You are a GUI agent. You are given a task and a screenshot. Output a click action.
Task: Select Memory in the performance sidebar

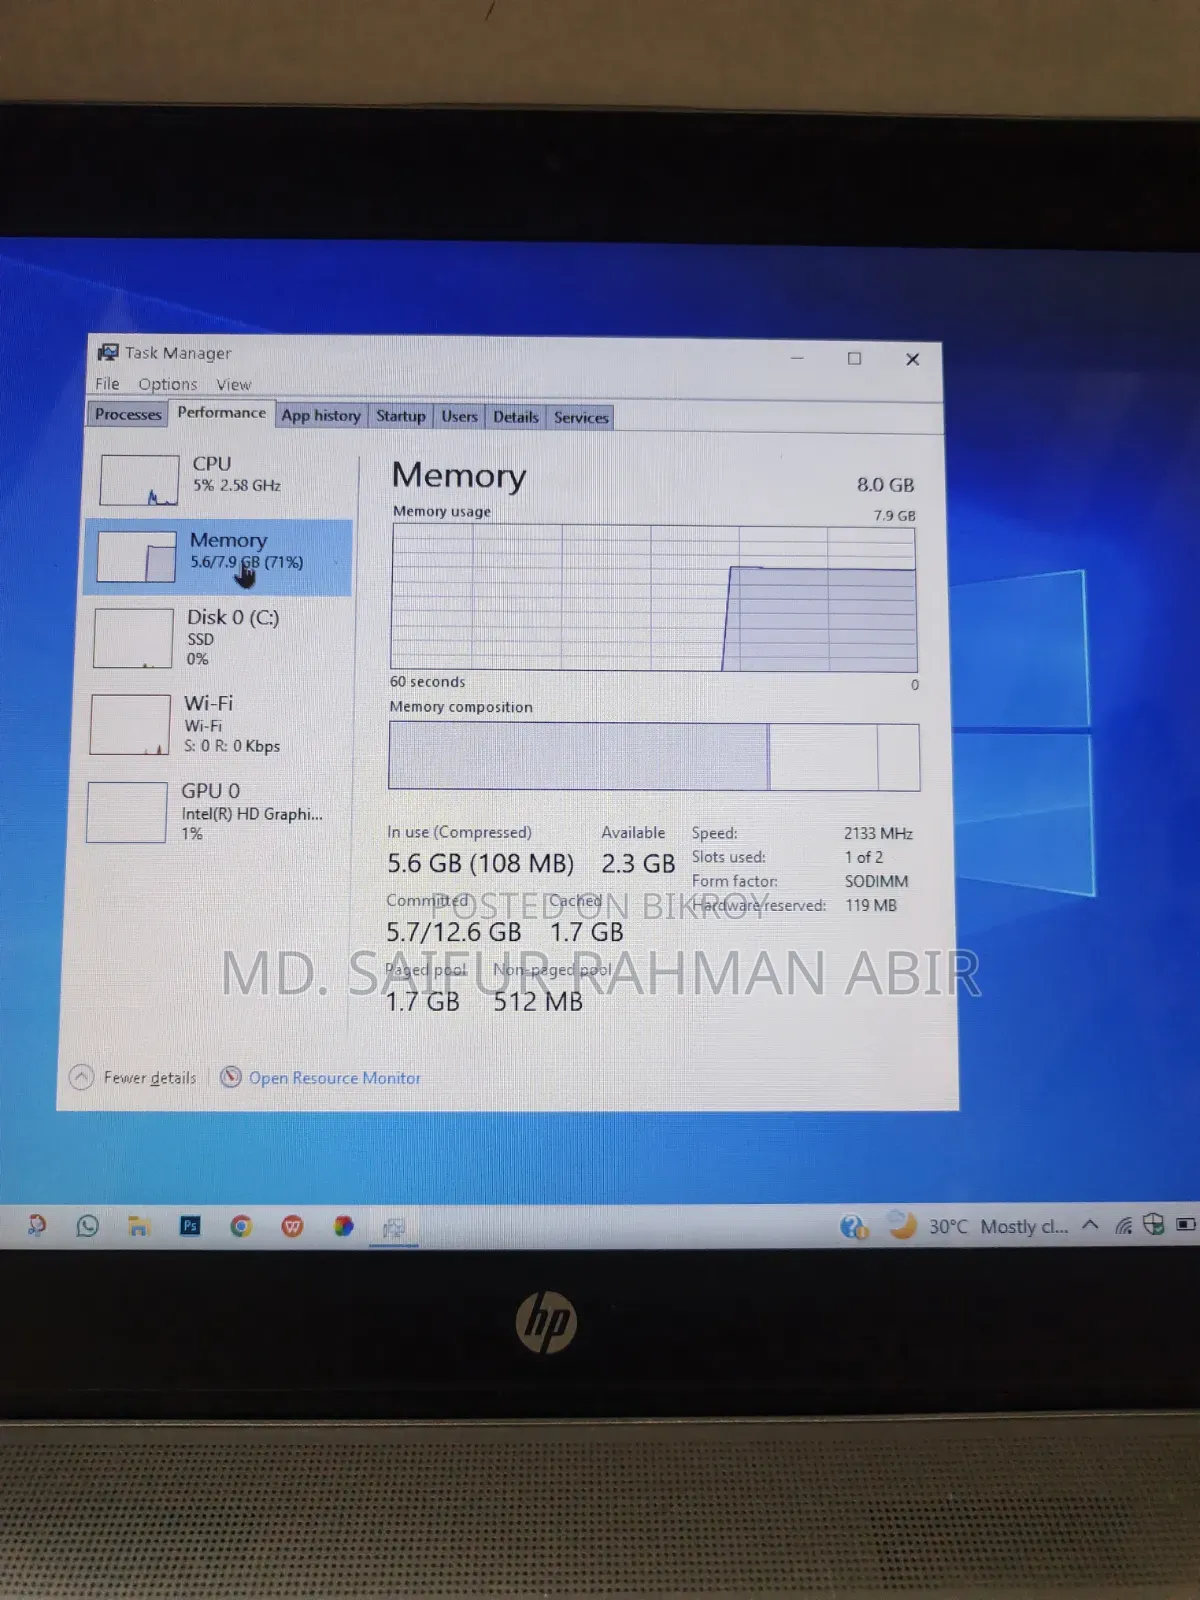[219, 557]
